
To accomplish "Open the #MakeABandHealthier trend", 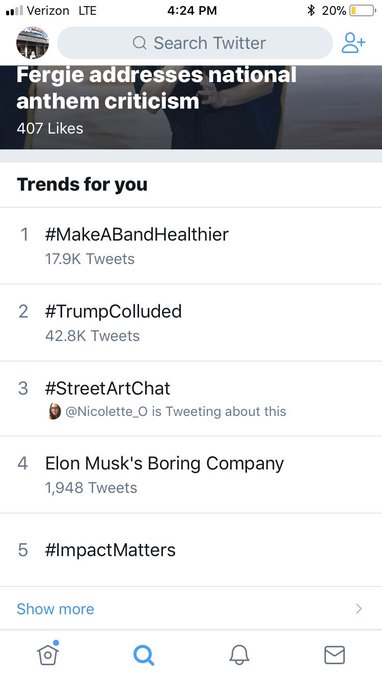I will tap(191, 246).
